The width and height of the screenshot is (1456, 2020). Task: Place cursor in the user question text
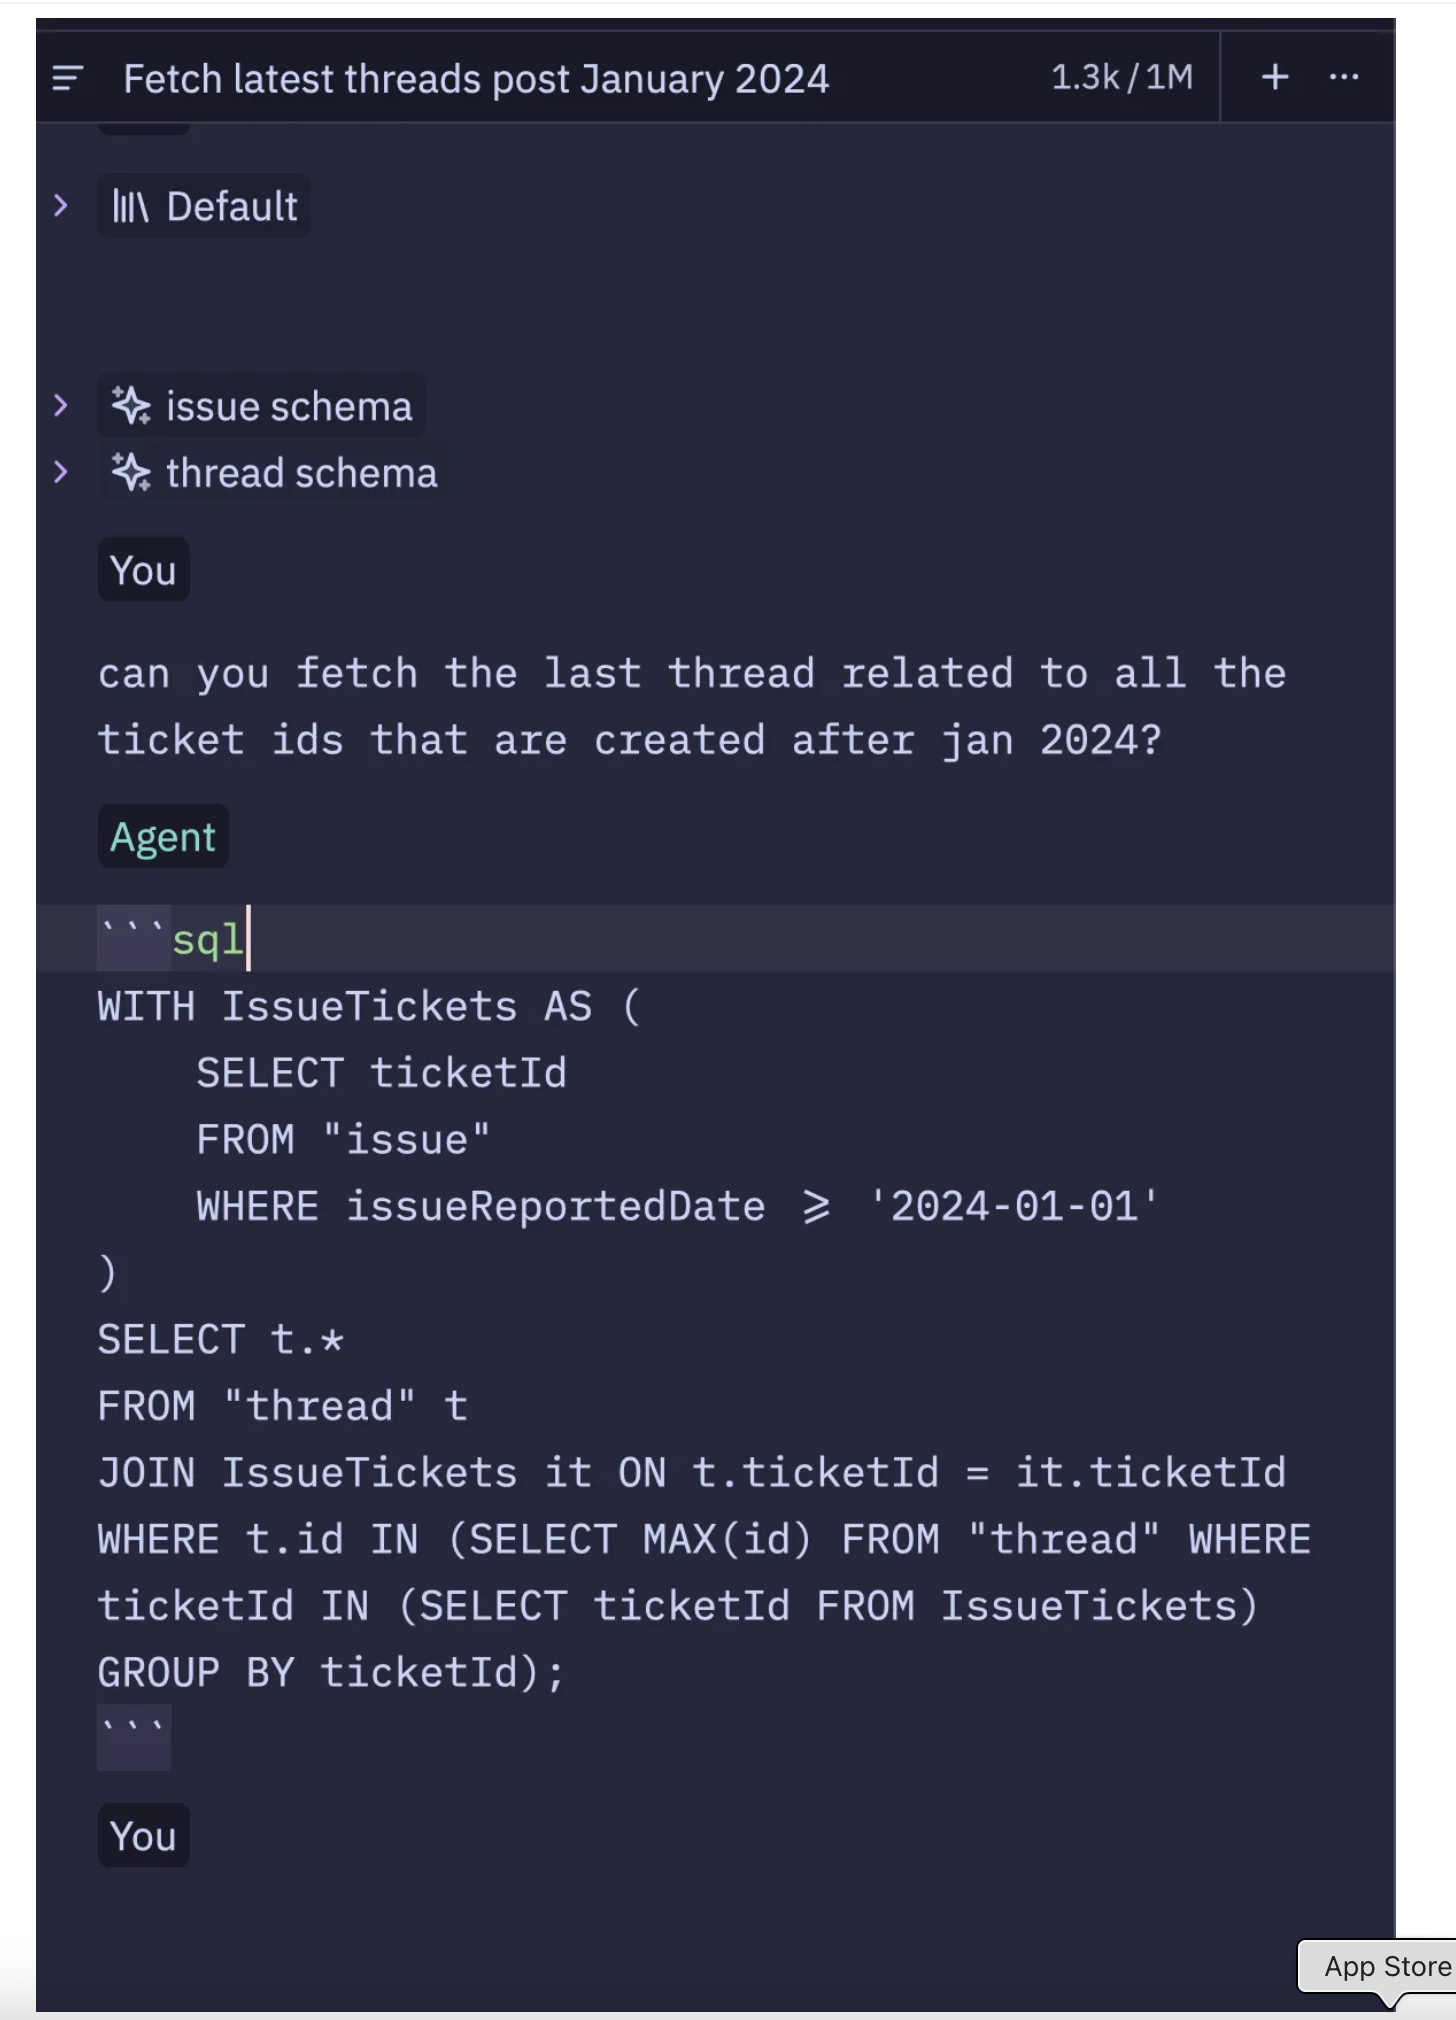pyautogui.click(x=692, y=707)
